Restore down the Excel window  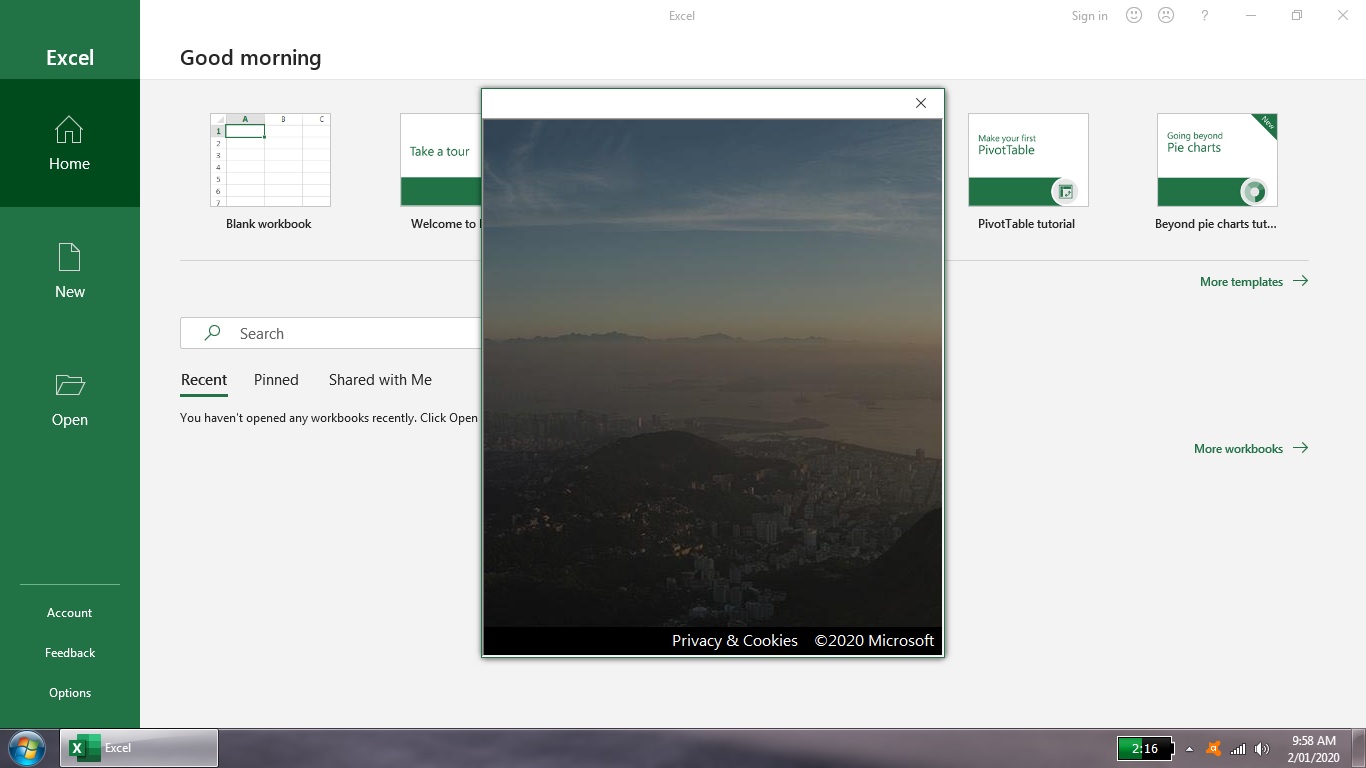pyautogui.click(x=1297, y=15)
